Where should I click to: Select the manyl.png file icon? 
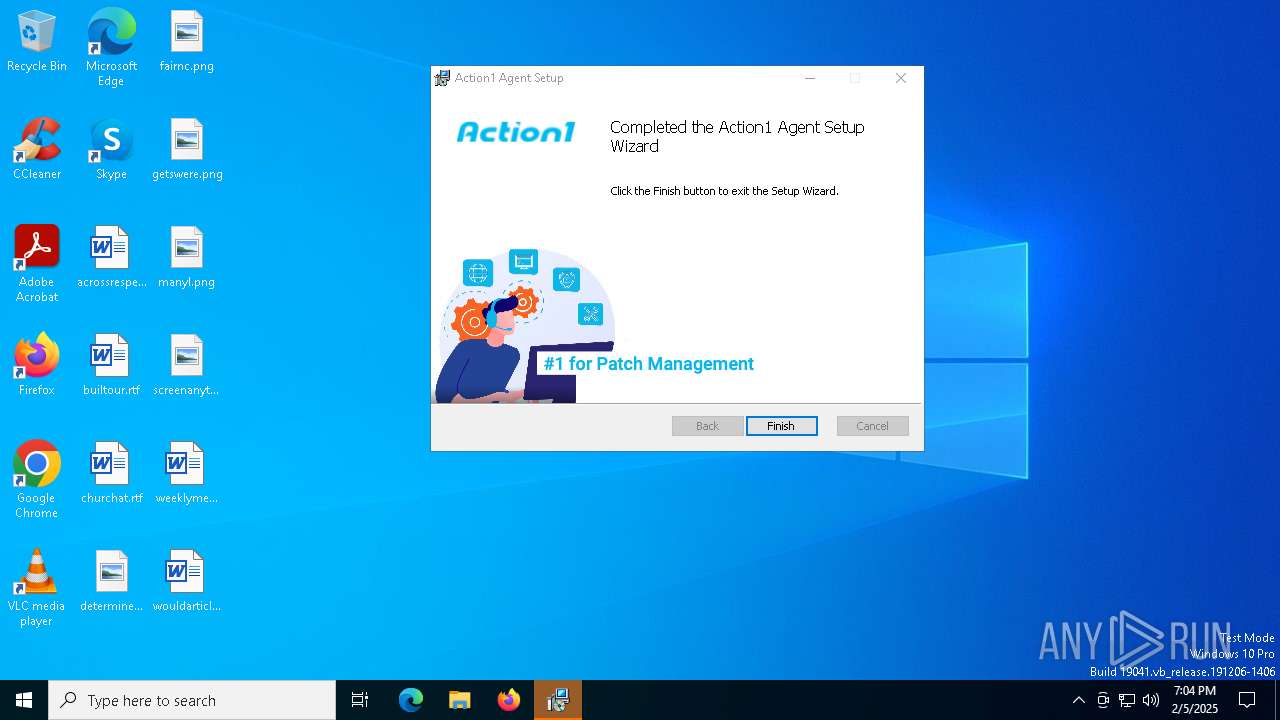coord(187,258)
